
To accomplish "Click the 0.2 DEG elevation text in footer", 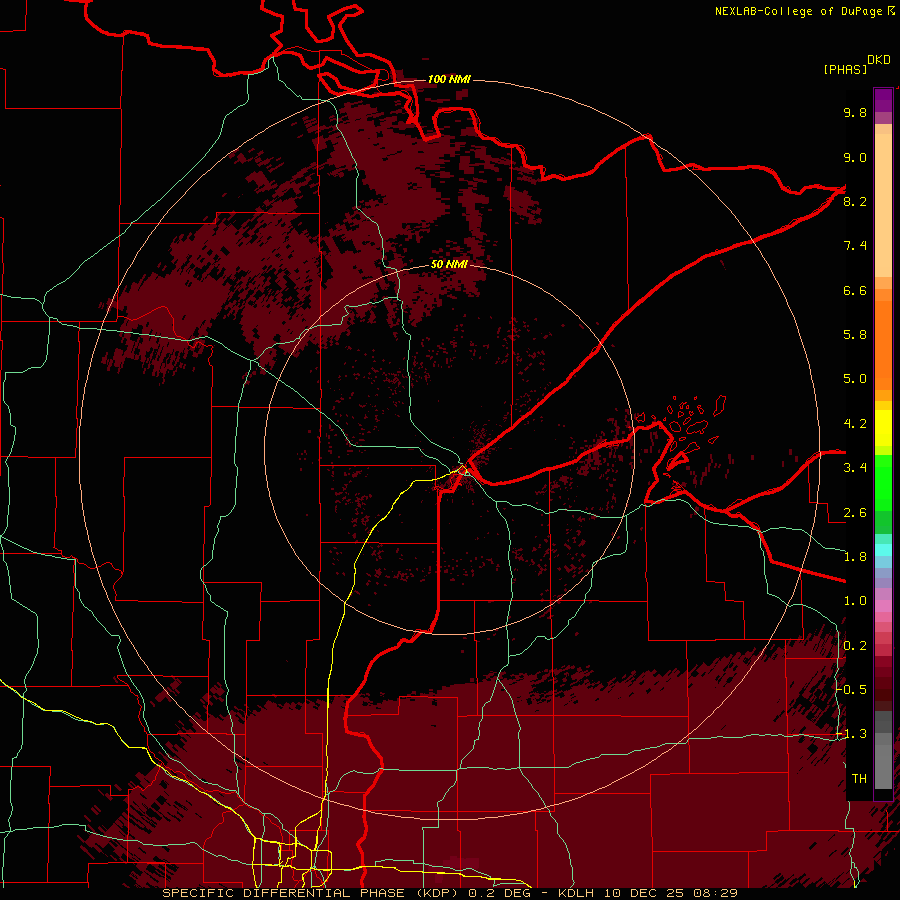I will 499,893.
